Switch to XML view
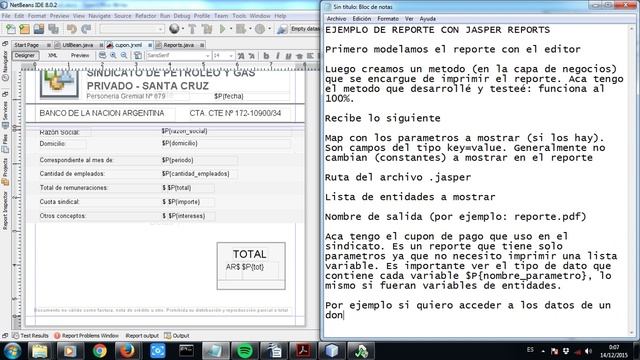This screenshot has width=640, height=360. pyautogui.click(x=53, y=56)
